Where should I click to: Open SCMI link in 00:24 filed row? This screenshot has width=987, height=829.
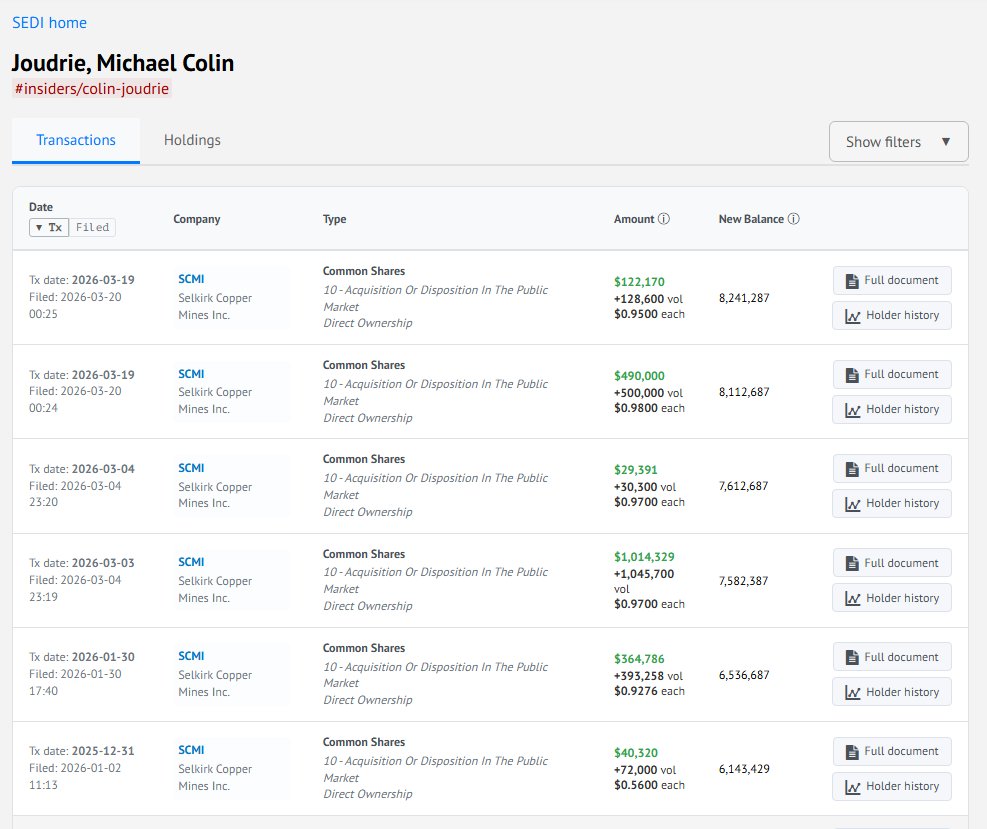tap(191, 374)
